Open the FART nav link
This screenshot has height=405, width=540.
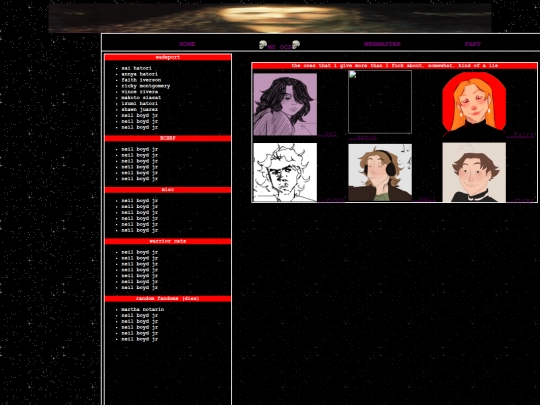tap(472, 44)
